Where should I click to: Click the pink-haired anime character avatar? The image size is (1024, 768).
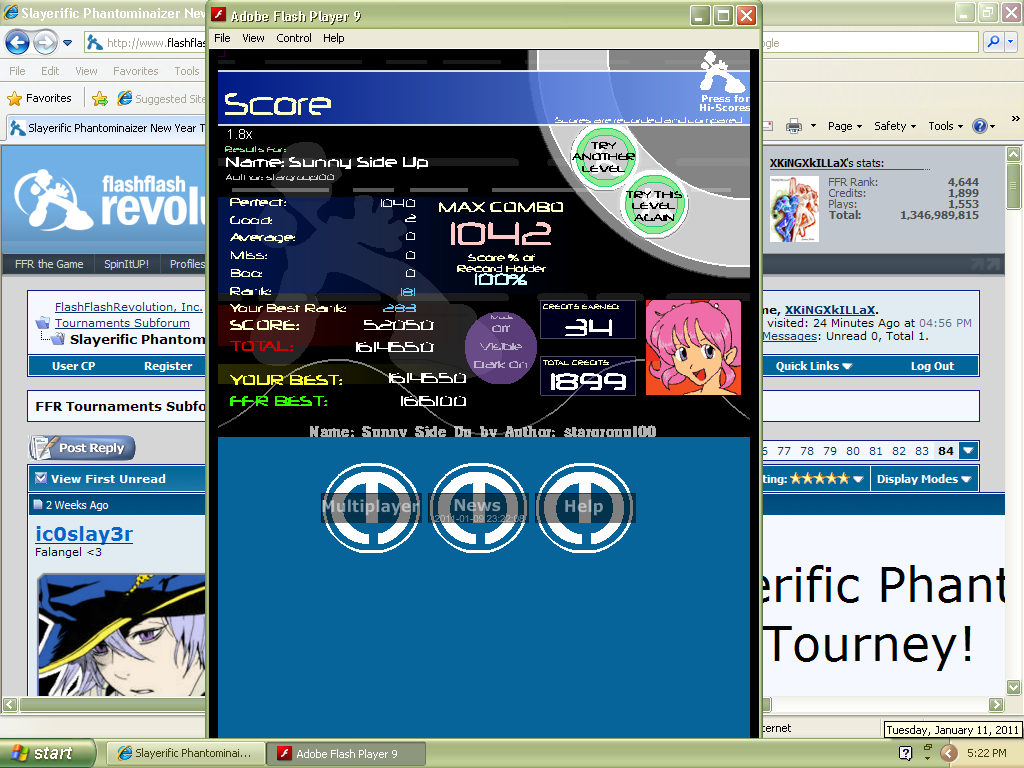click(693, 347)
